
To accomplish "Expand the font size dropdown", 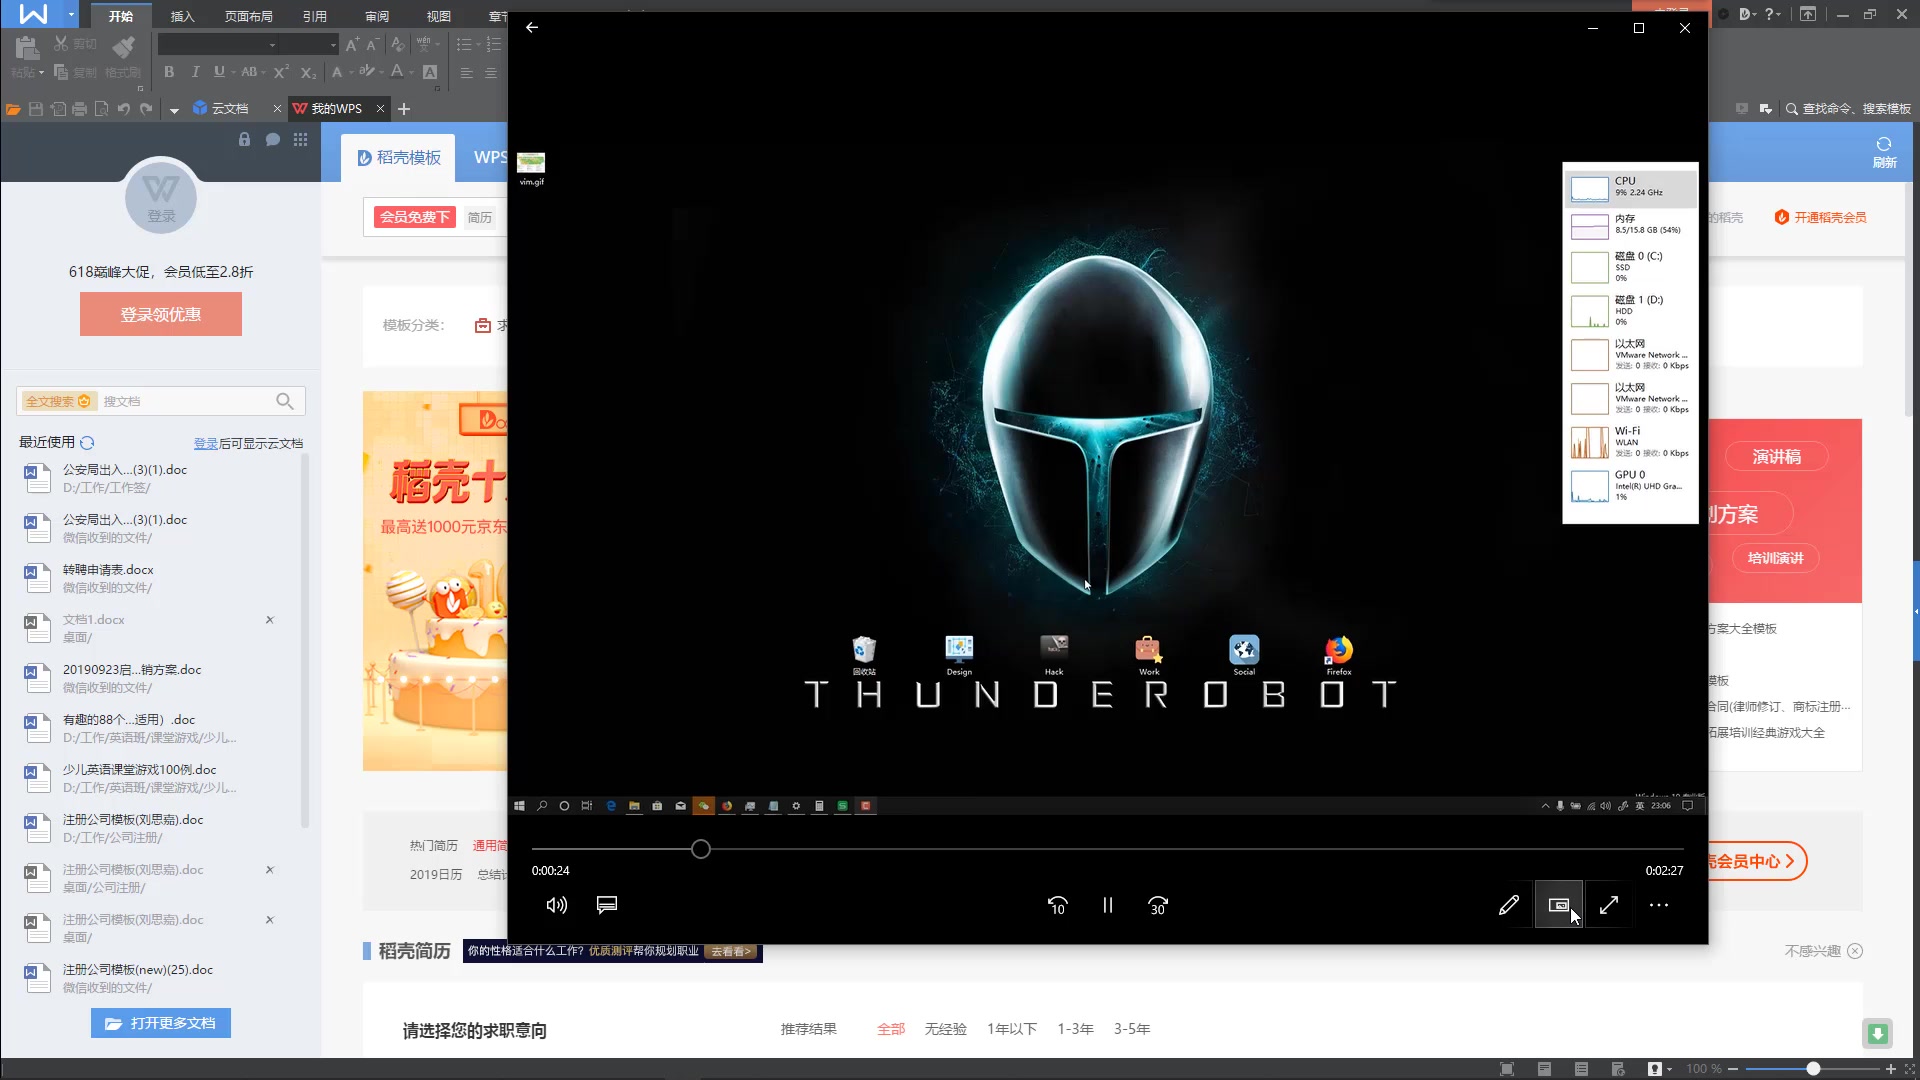I will 333,45.
